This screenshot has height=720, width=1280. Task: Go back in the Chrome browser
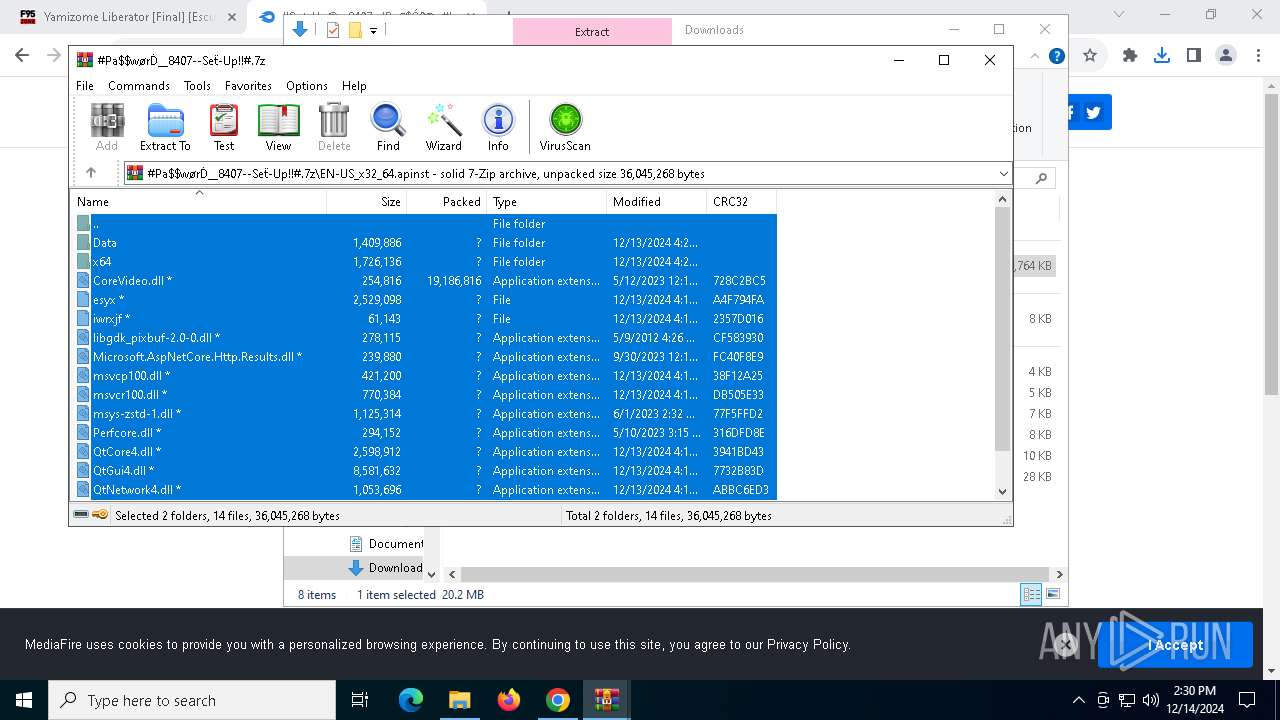(22, 56)
